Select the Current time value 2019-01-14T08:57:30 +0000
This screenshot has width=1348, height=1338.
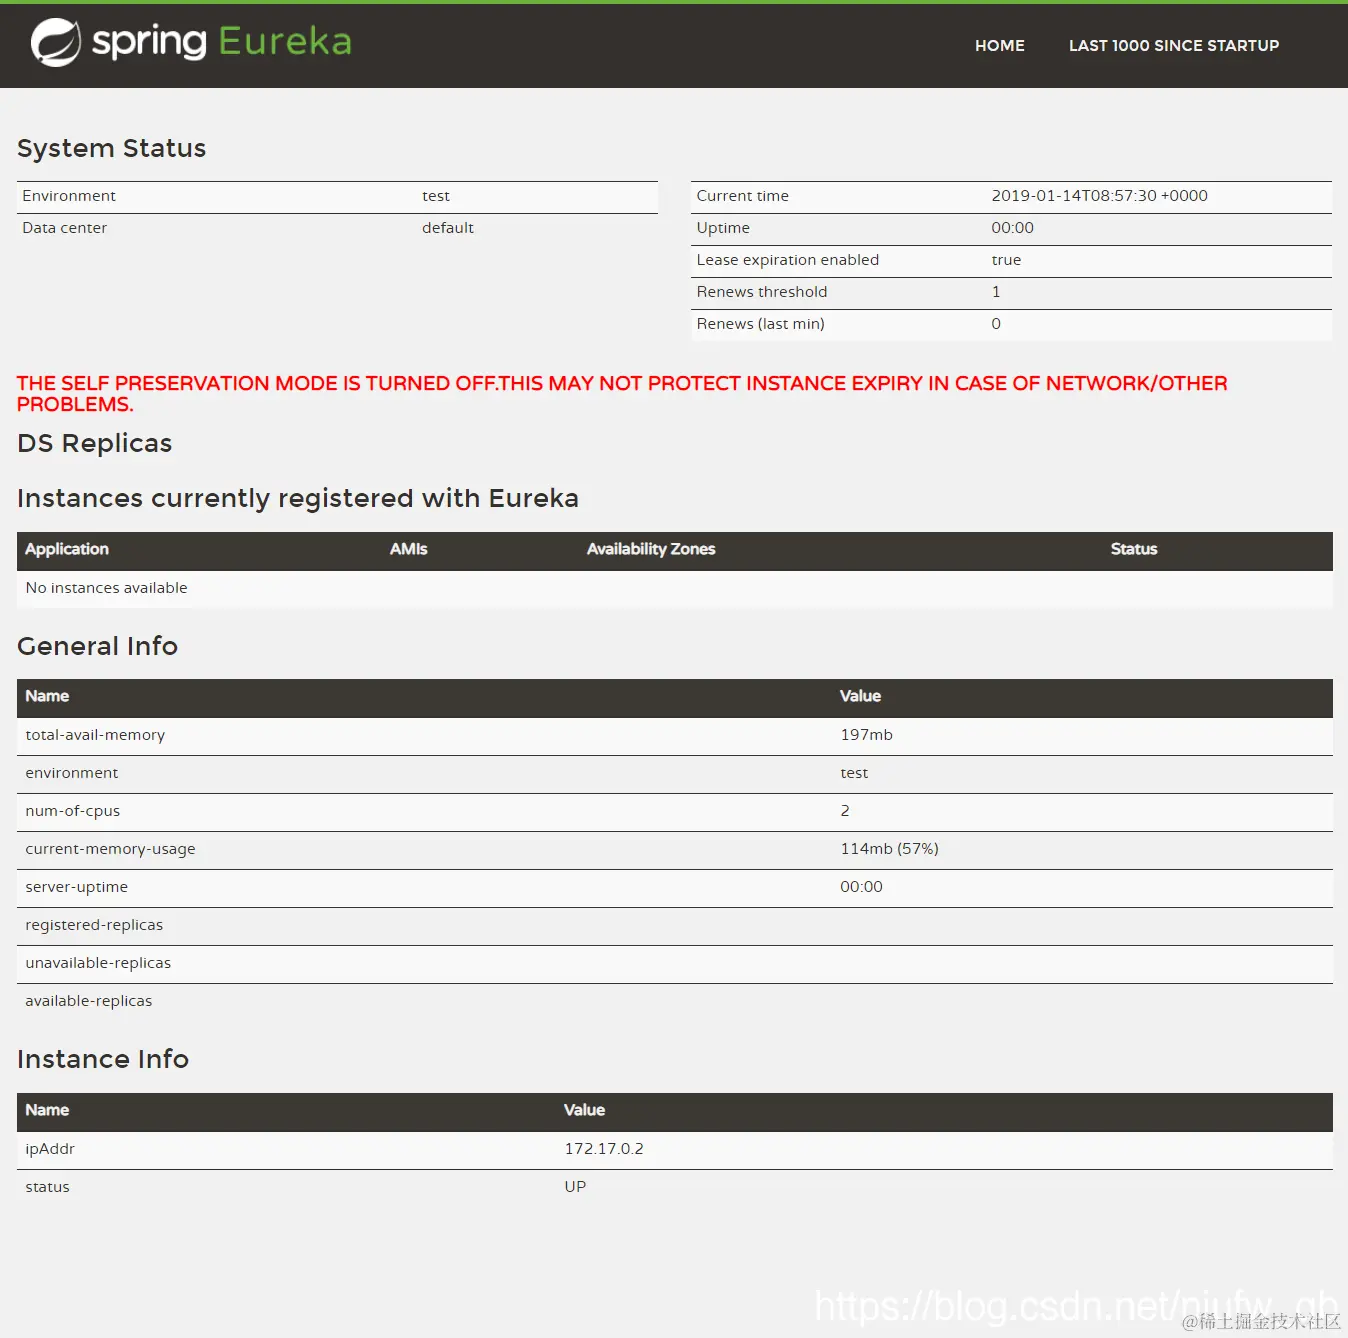pos(1099,196)
